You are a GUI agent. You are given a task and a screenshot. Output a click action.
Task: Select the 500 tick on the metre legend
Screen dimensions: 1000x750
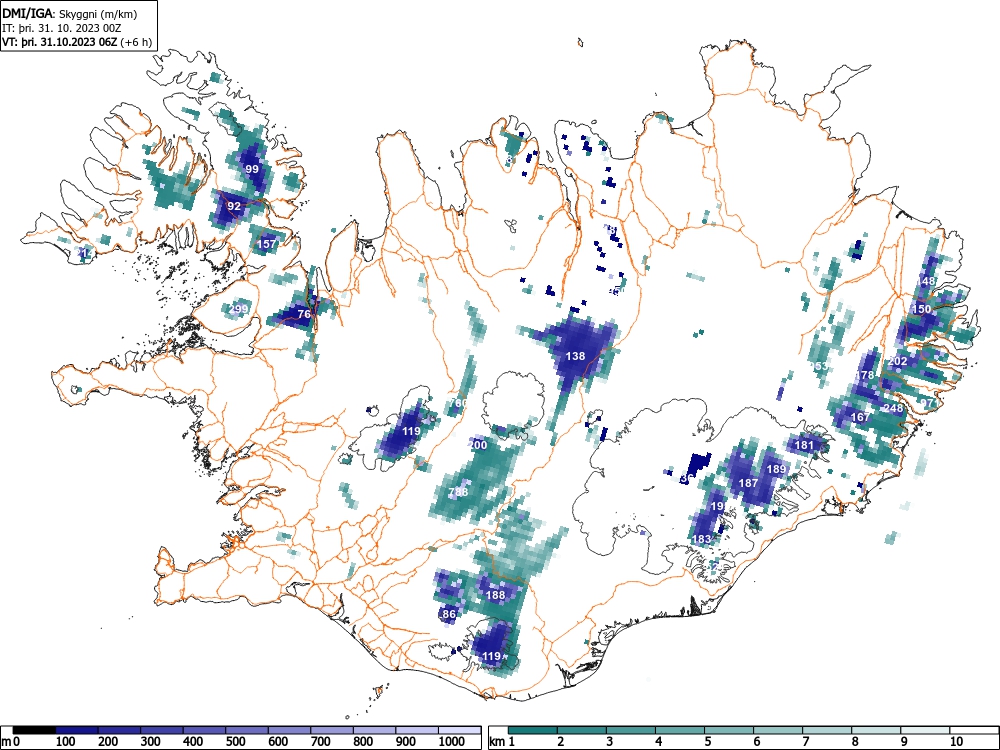(236, 742)
